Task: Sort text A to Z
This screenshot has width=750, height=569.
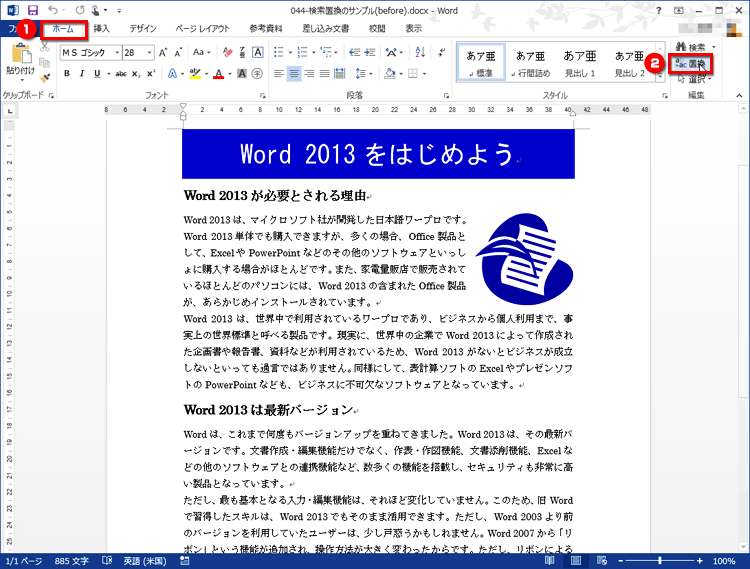Action: [420, 52]
